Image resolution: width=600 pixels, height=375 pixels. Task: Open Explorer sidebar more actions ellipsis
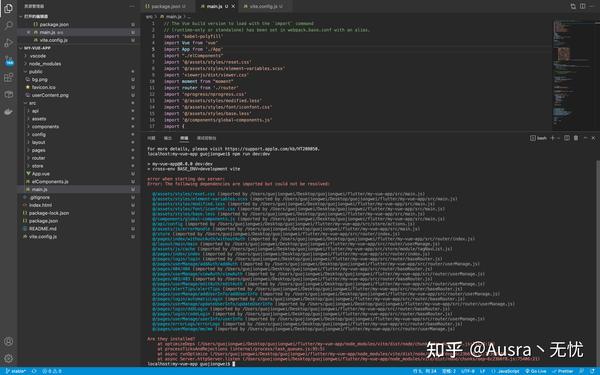pos(132,6)
